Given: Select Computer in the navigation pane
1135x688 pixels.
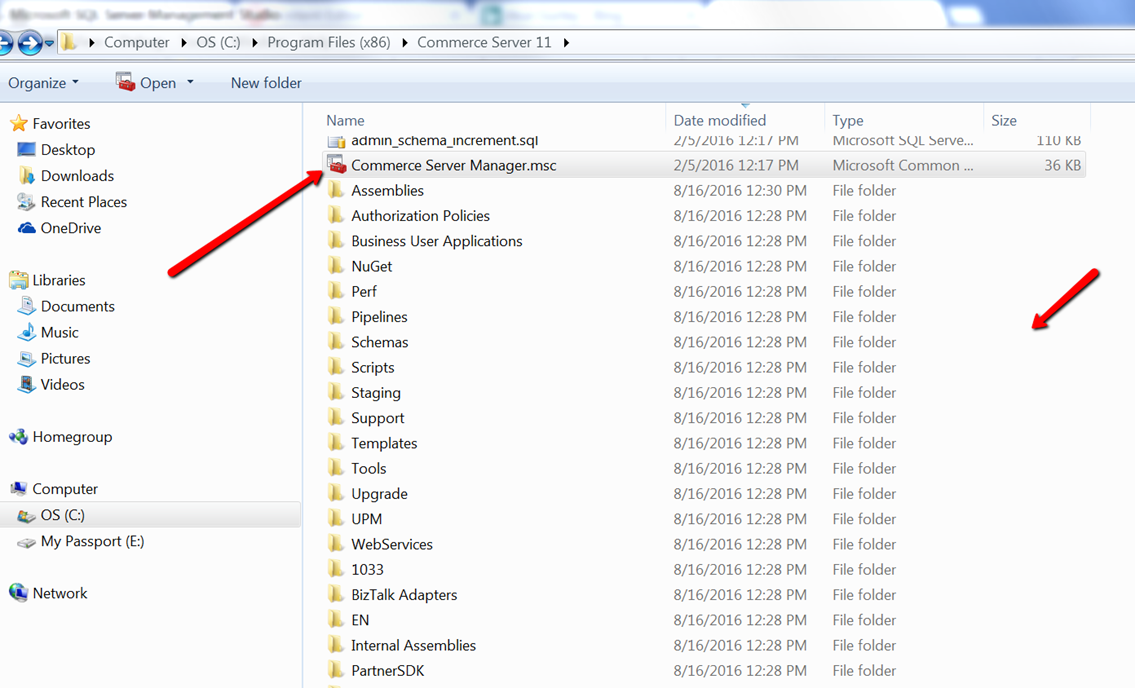Looking at the screenshot, I should [x=65, y=489].
